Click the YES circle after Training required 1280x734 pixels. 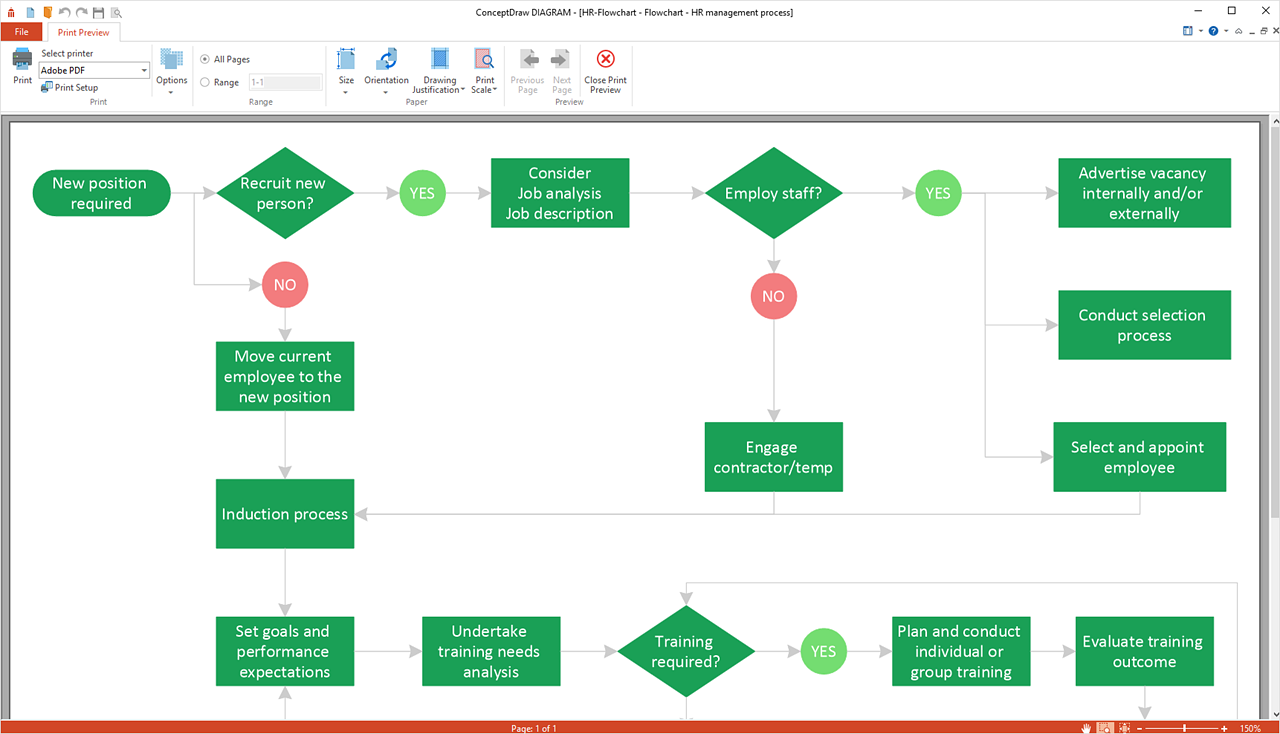pos(824,651)
